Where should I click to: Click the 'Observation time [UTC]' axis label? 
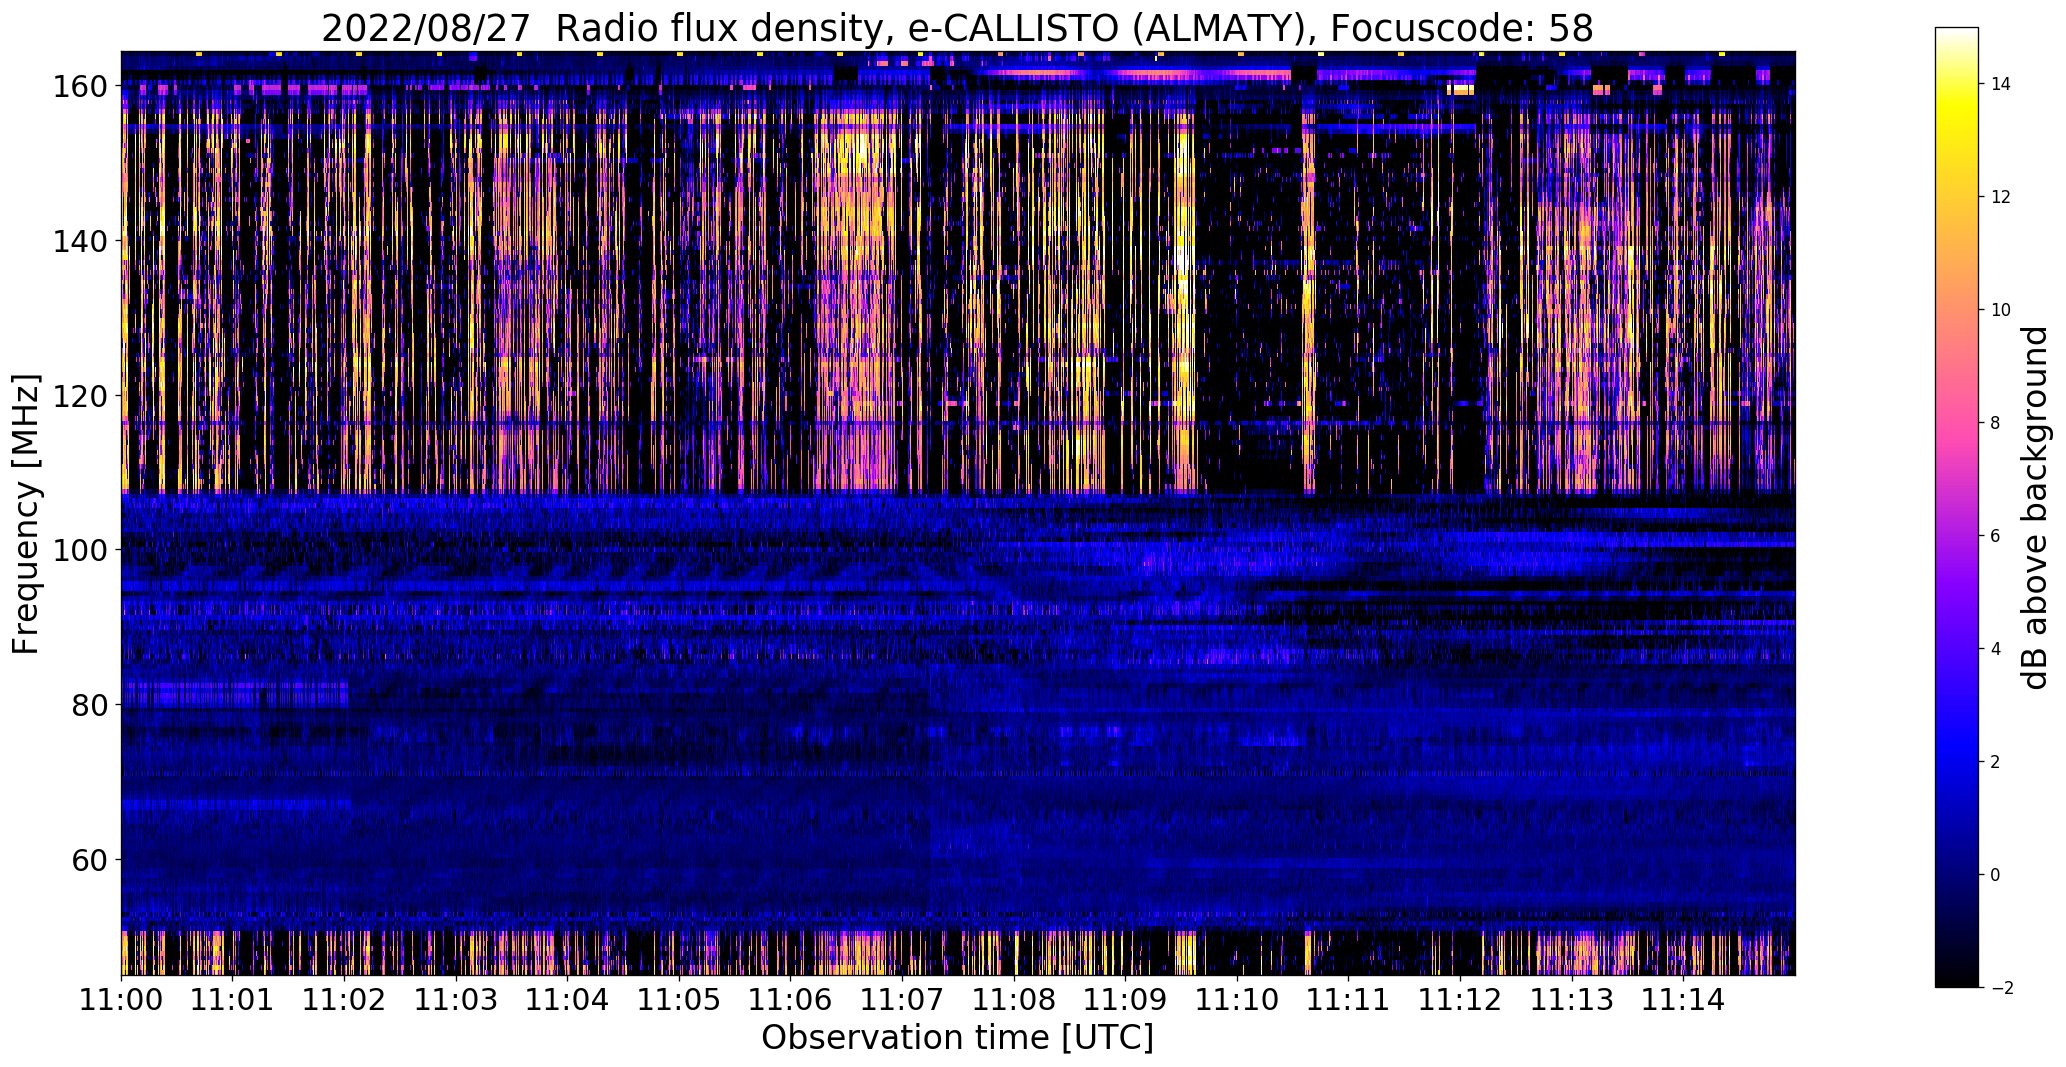click(x=957, y=1038)
